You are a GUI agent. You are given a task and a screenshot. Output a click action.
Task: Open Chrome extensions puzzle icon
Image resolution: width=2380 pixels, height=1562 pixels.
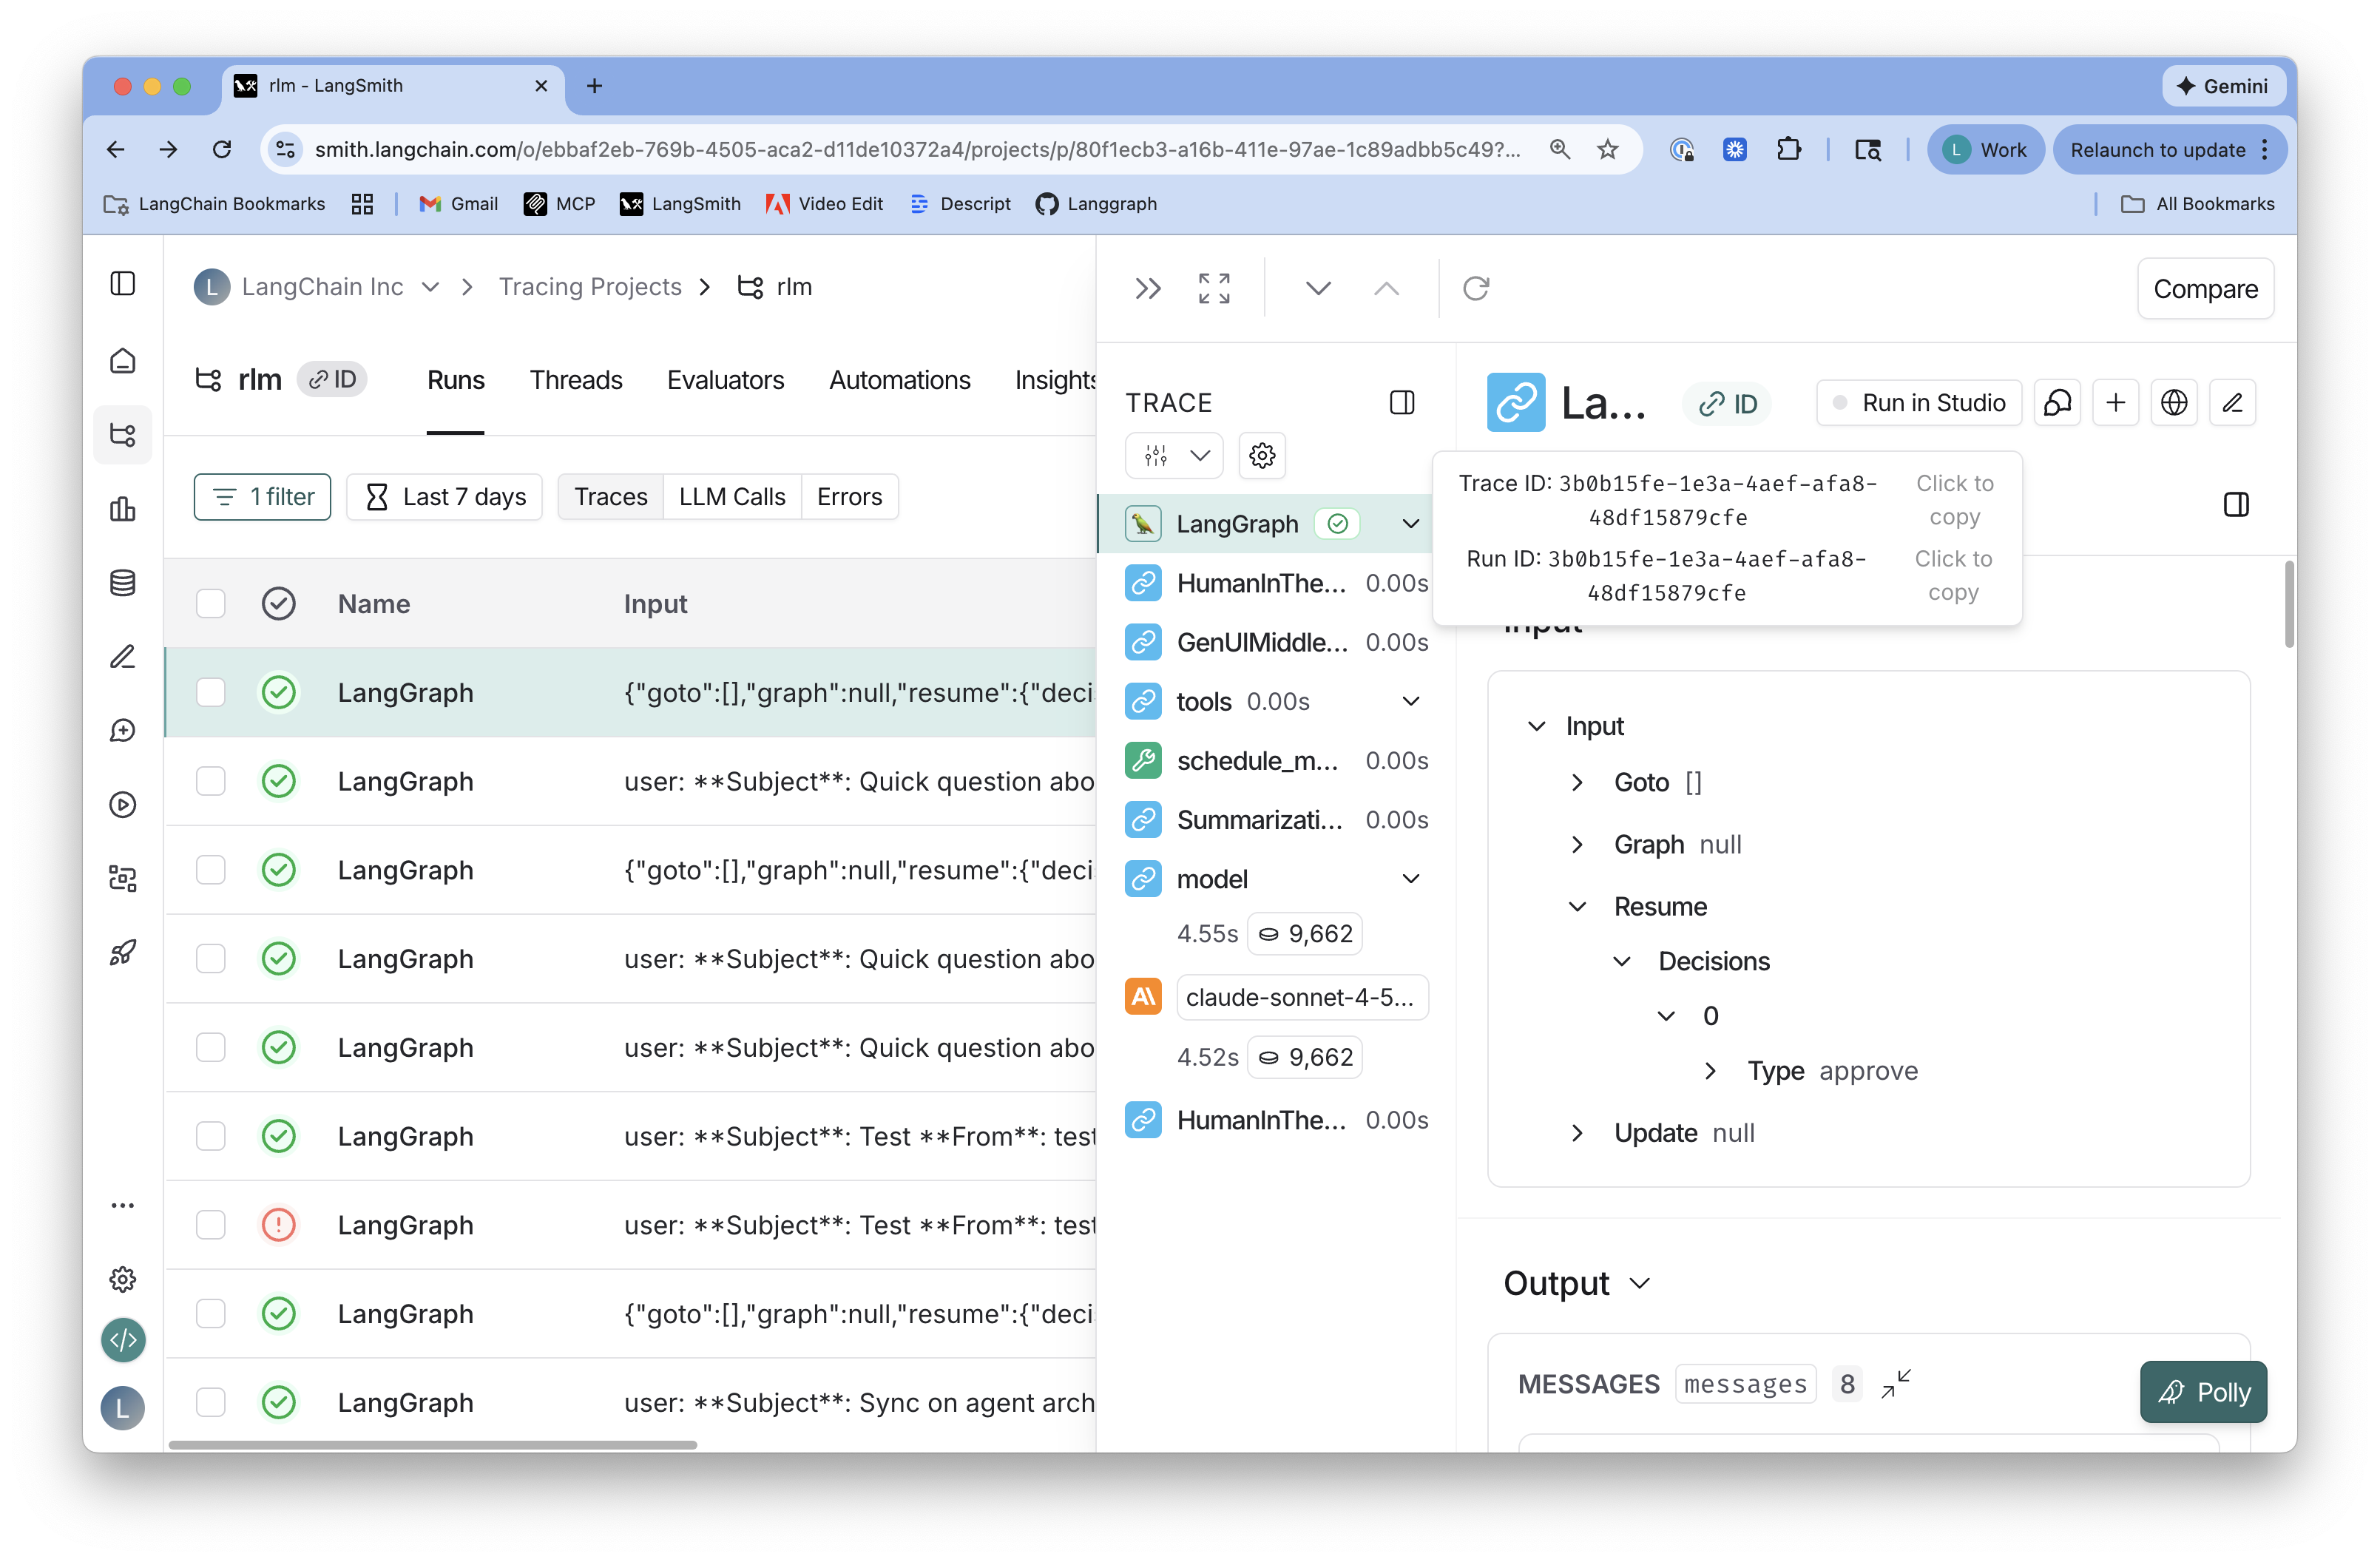pos(1788,150)
